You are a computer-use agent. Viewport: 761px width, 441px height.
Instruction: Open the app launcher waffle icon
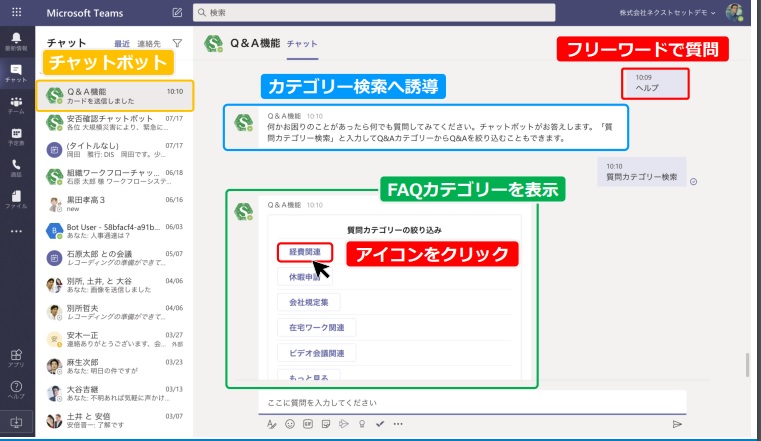pos(17,12)
